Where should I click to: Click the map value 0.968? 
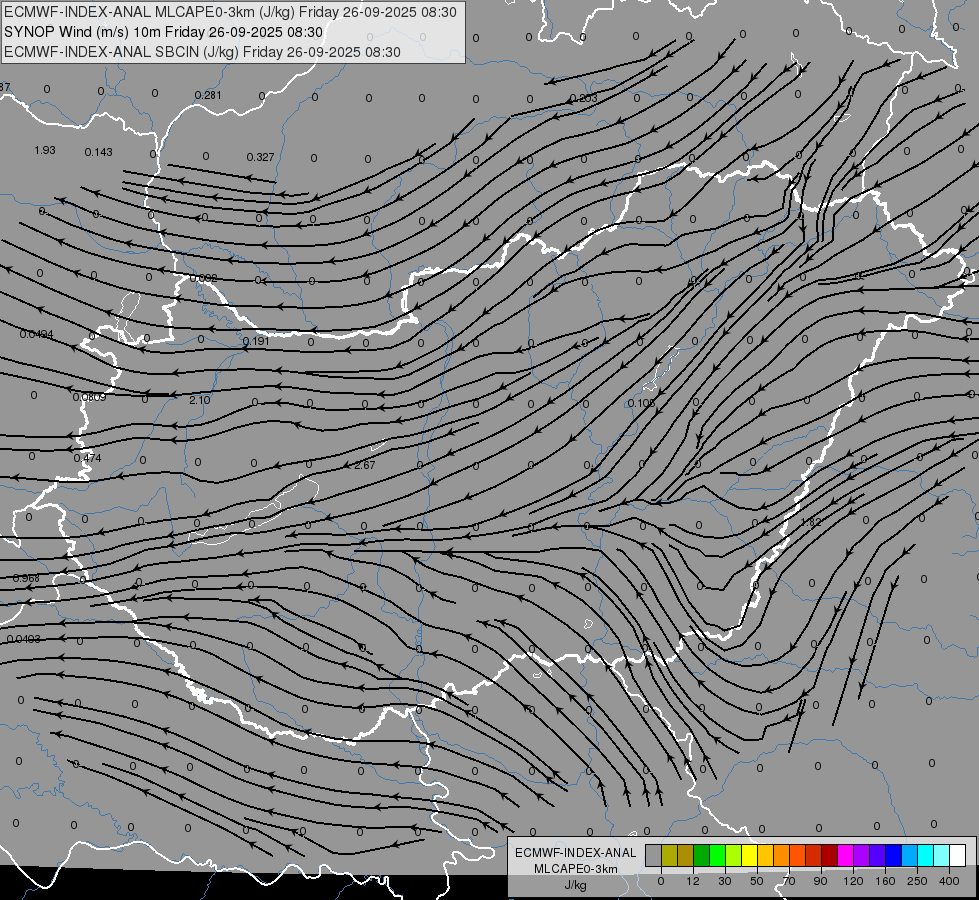26,578
